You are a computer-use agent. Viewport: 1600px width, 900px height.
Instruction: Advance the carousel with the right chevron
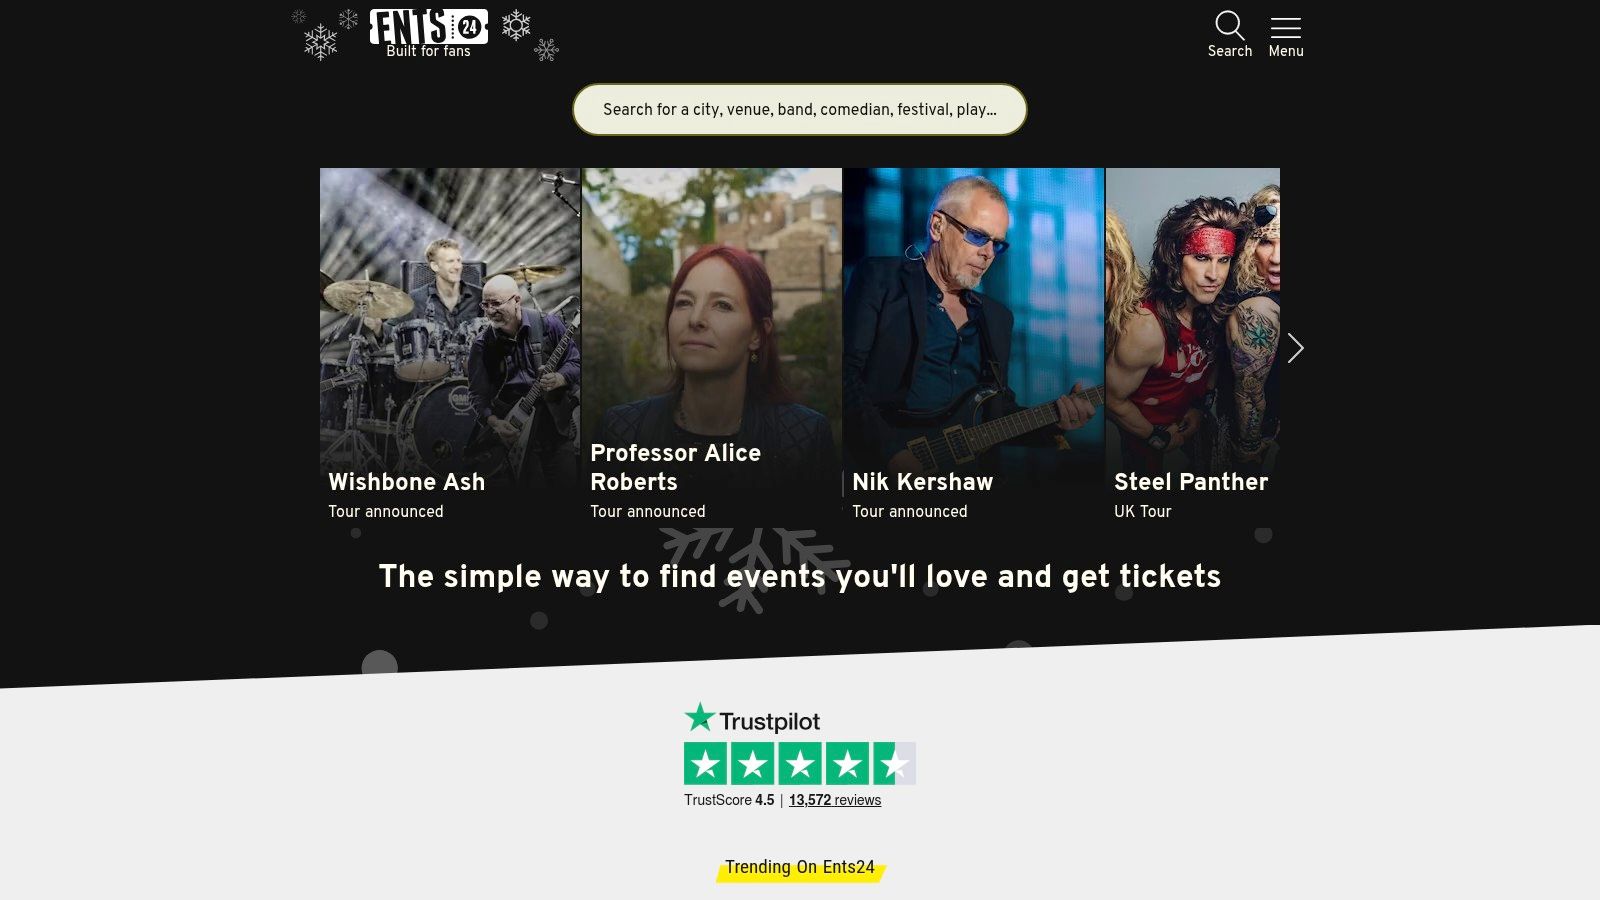coord(1295,348)
